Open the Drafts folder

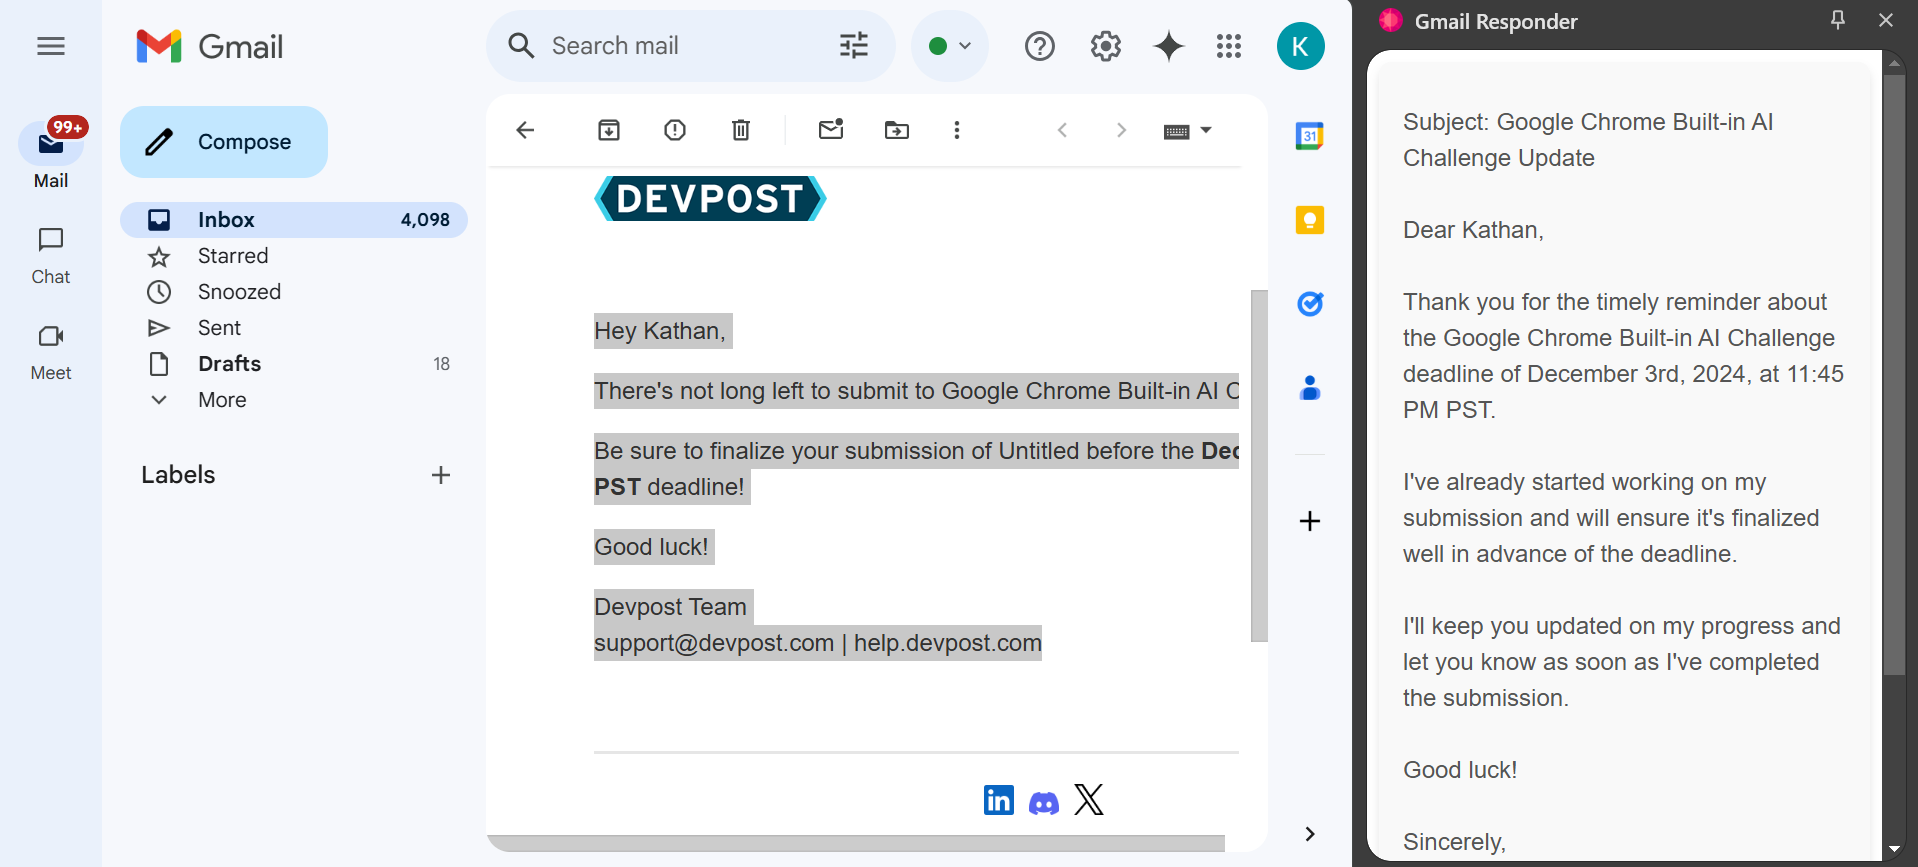pyautogui.click(x=294, y=364)
